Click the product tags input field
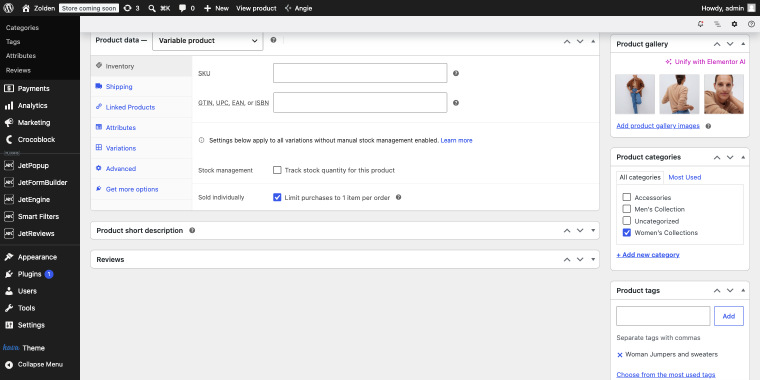Image resolution: width=760 pixels, height=380 pixels. coord(663,316)
